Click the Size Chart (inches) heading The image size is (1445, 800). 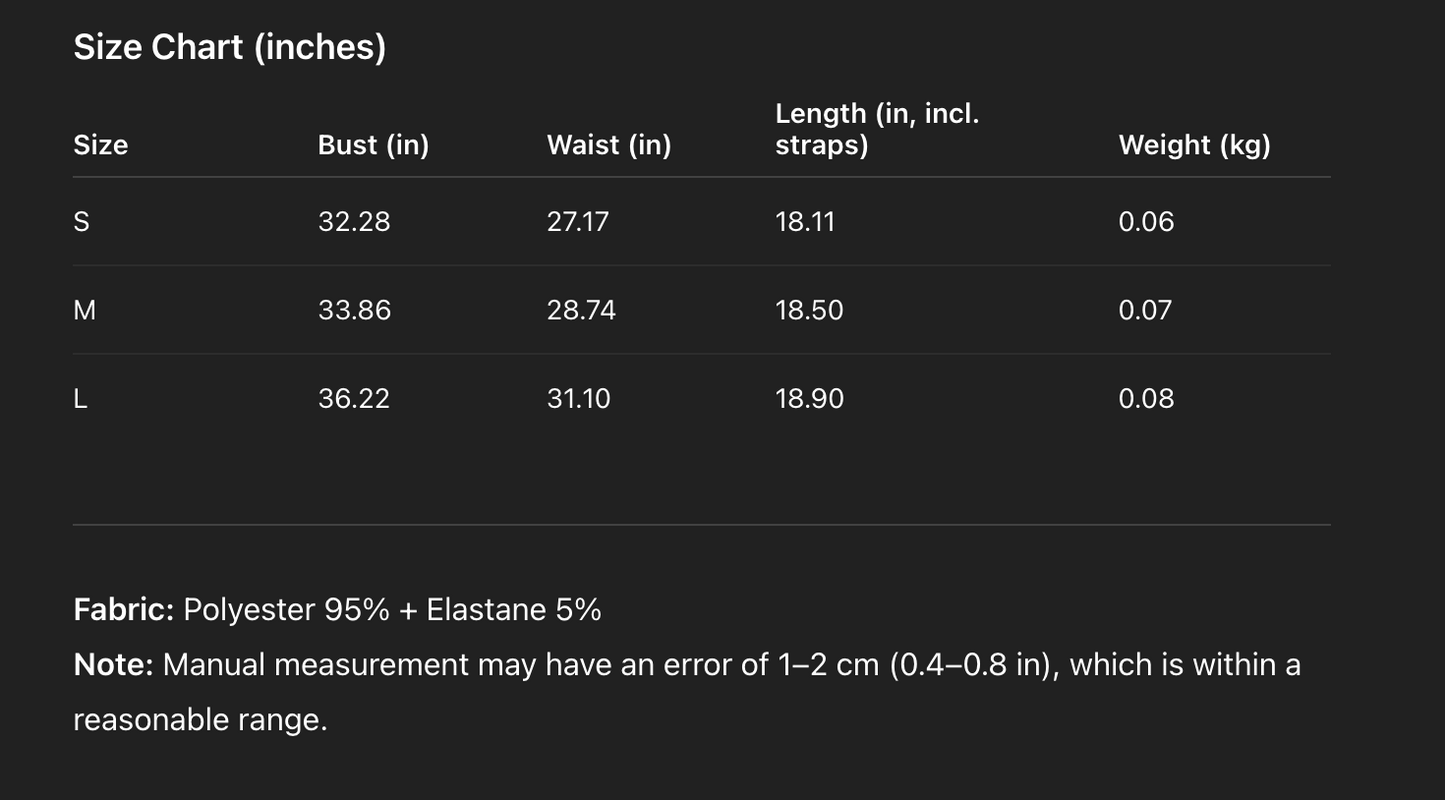pos(229,47)
